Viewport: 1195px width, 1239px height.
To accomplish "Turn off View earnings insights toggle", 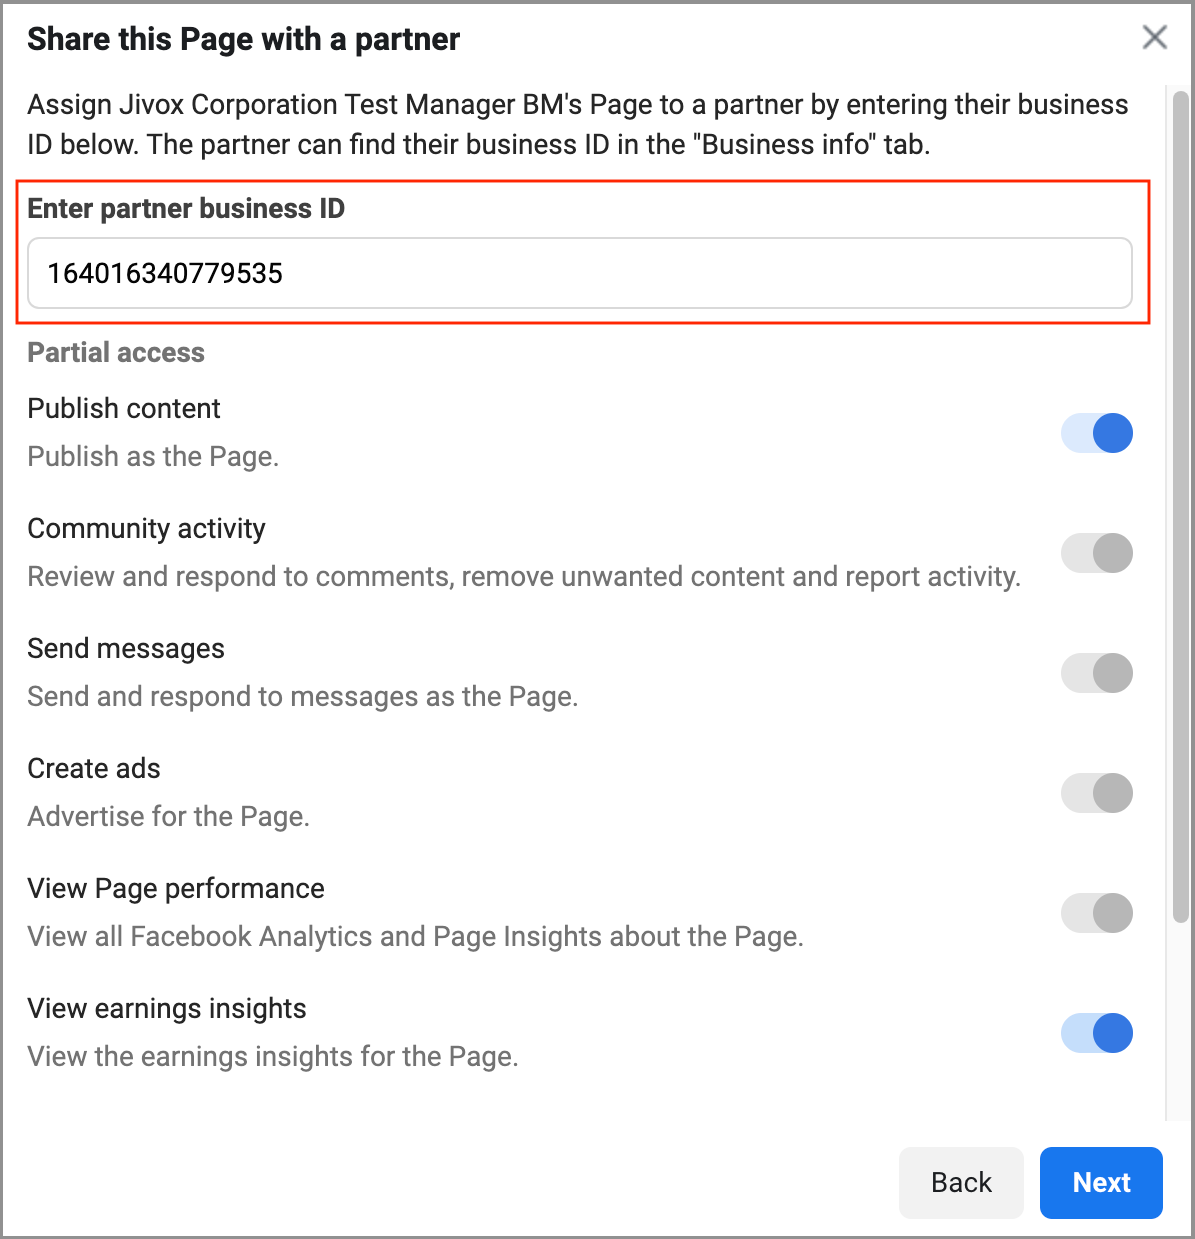I will [x=1097, y=1033].
